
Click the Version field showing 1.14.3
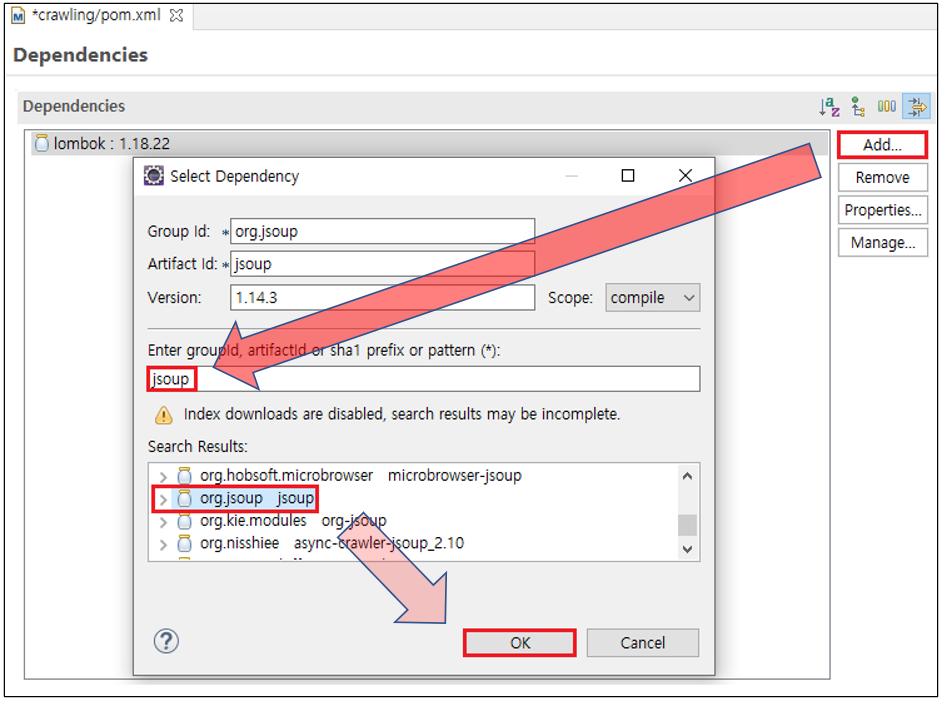[x=382, y=298]
